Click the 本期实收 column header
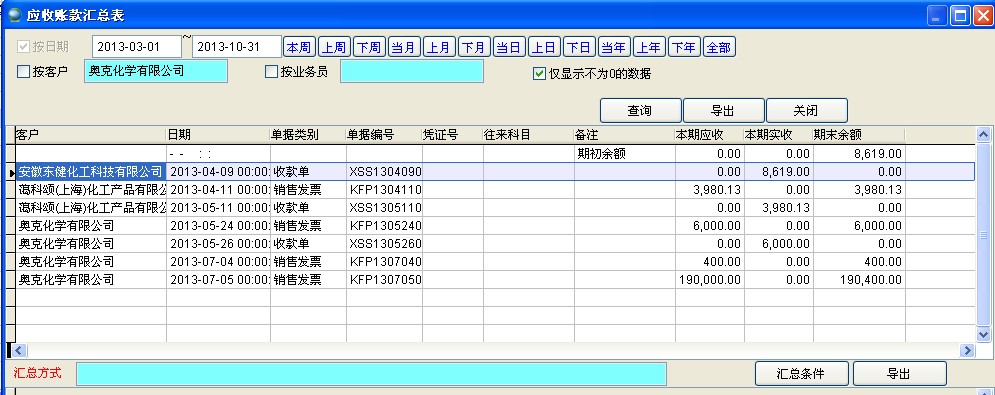The height and width of the screenshot is (395, 995). point(779,135)
